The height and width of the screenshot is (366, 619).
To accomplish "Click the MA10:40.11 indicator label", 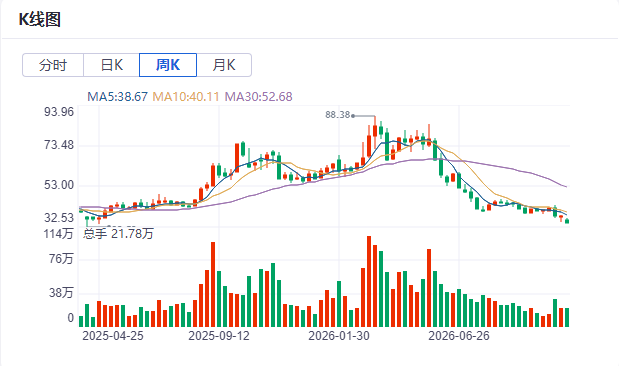I will pos(186,97).
